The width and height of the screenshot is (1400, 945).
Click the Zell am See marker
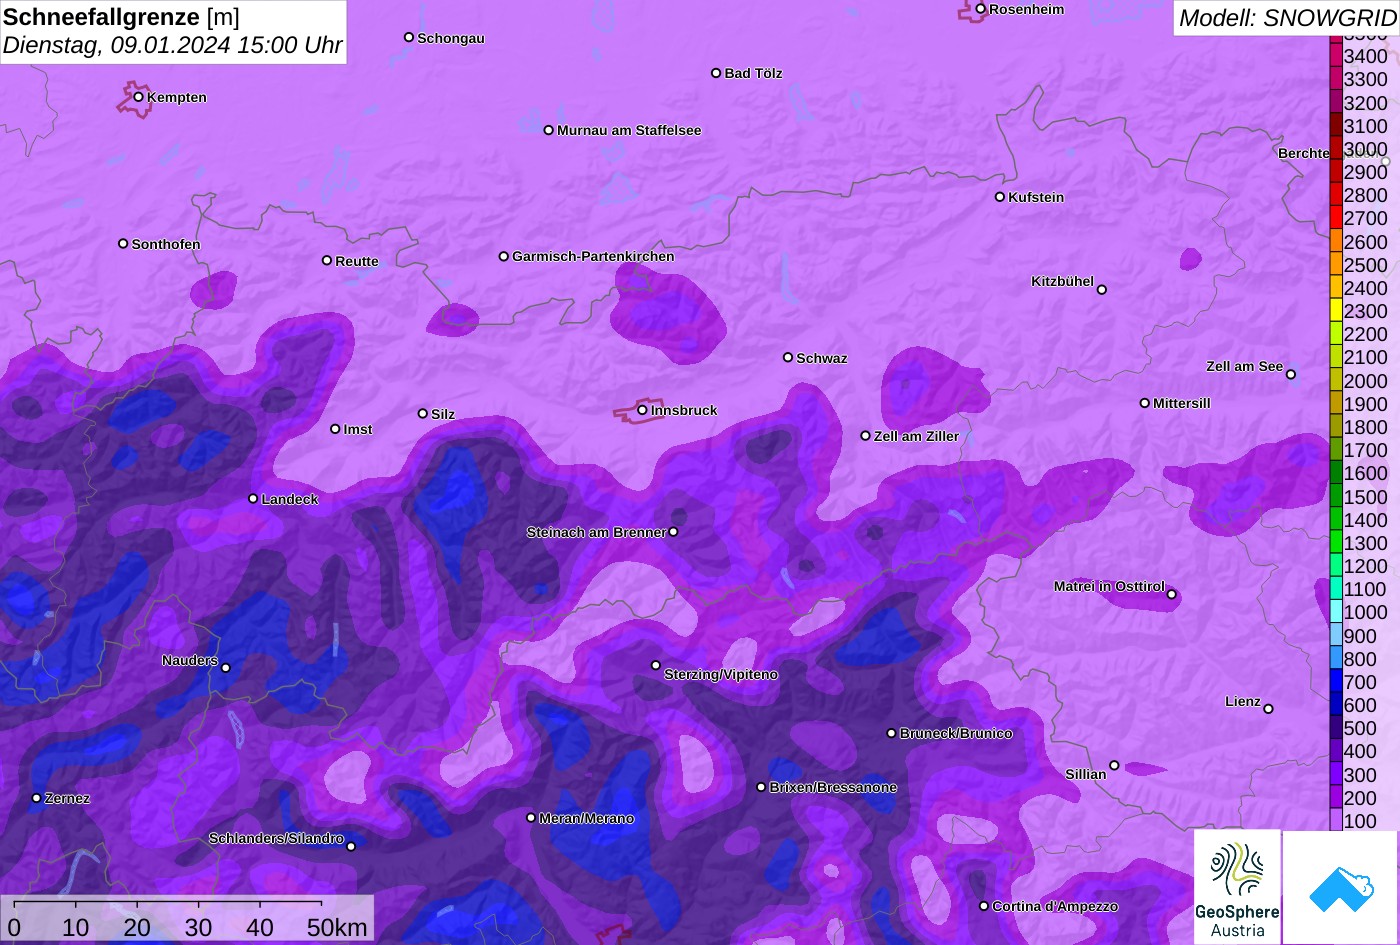[1291, 375]
